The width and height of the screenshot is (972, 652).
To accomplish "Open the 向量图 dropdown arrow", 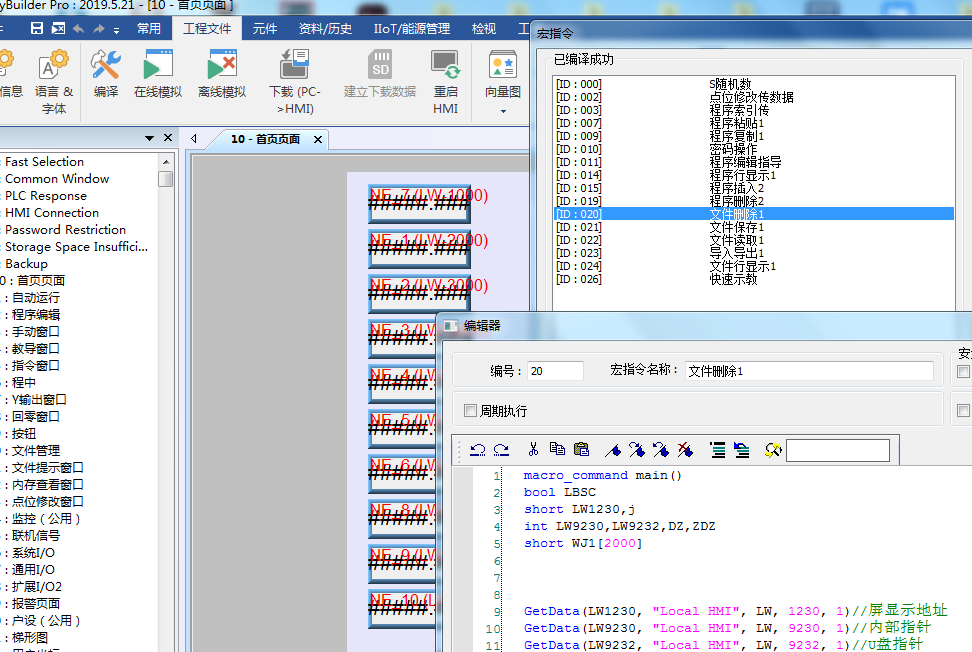I will coord(503,110).
